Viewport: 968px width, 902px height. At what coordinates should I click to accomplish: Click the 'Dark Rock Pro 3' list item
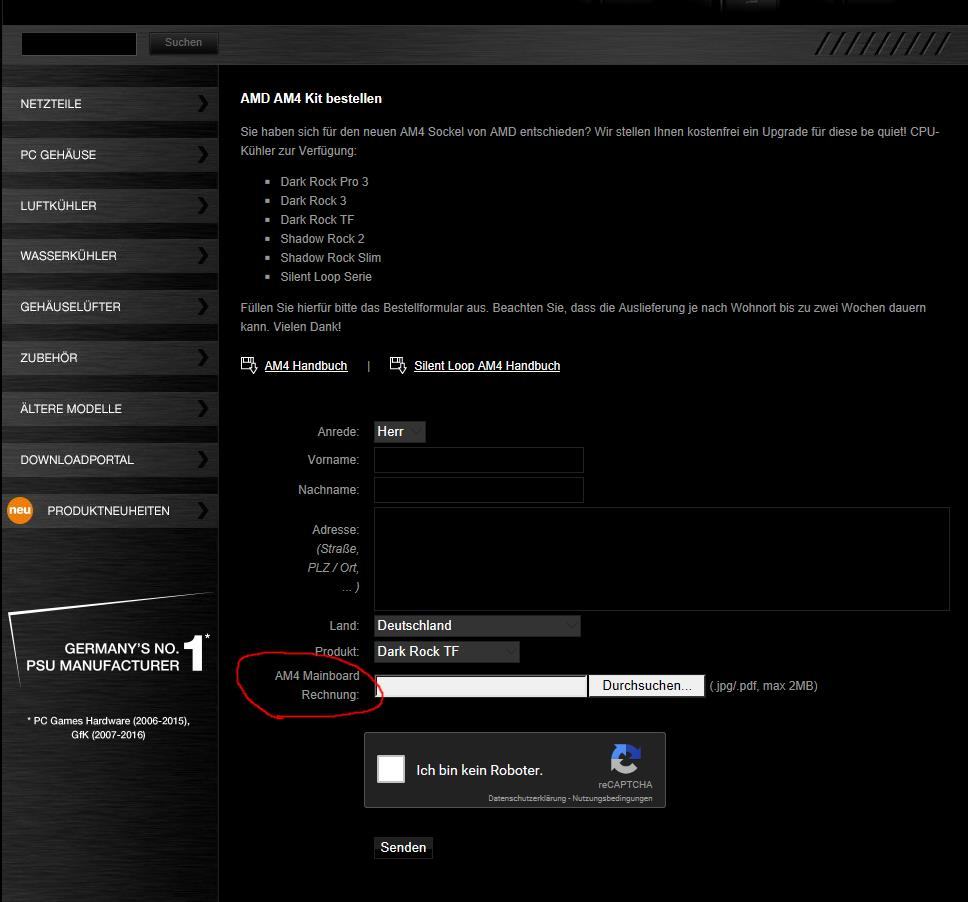pyautogui.click(x=324, y=182)
